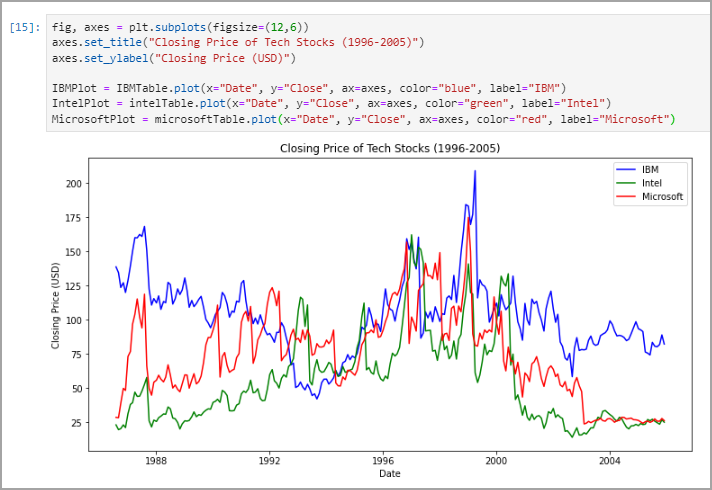This screenshot has width=712, height=490.
Task: Click the axes.set_ylabel code line
Action: pyautogui.click(x=174, y=58)
